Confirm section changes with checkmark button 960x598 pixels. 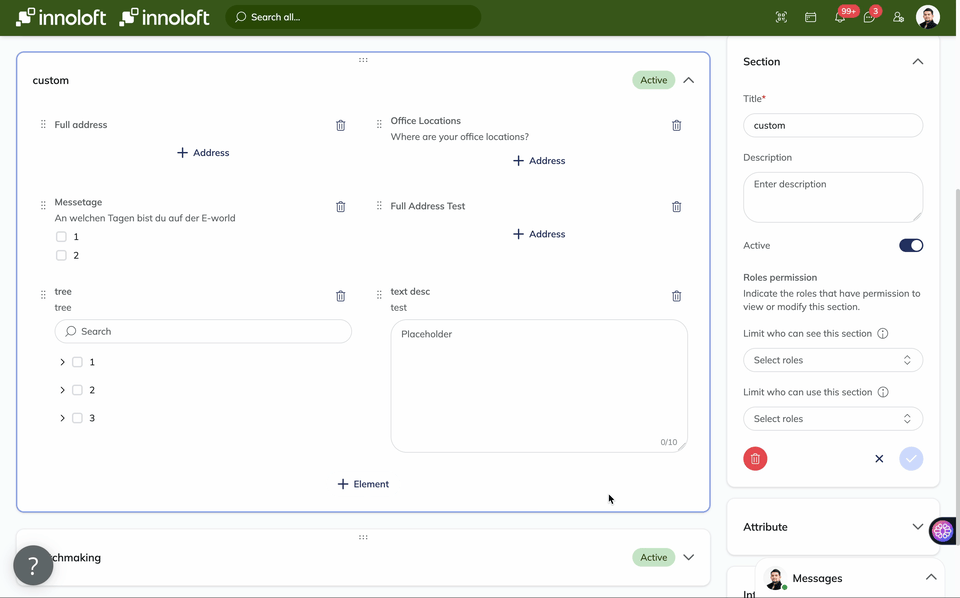pos(910,458)
